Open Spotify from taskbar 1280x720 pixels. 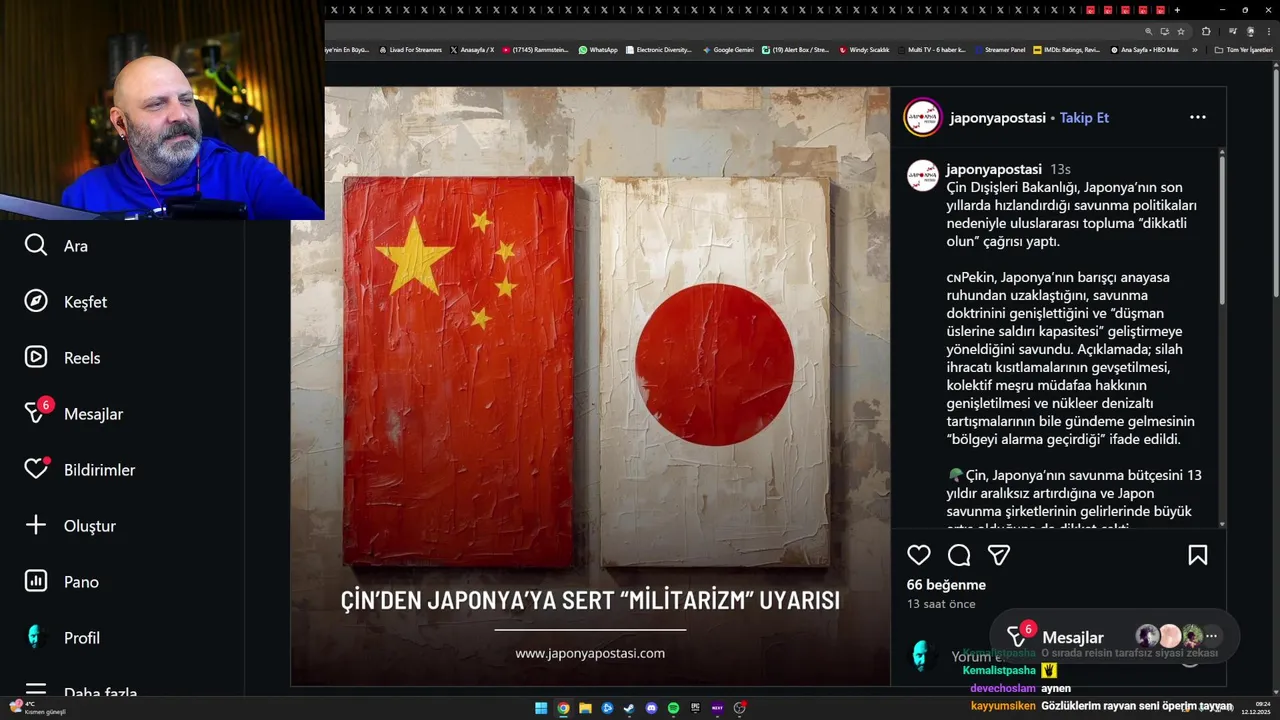673,708
